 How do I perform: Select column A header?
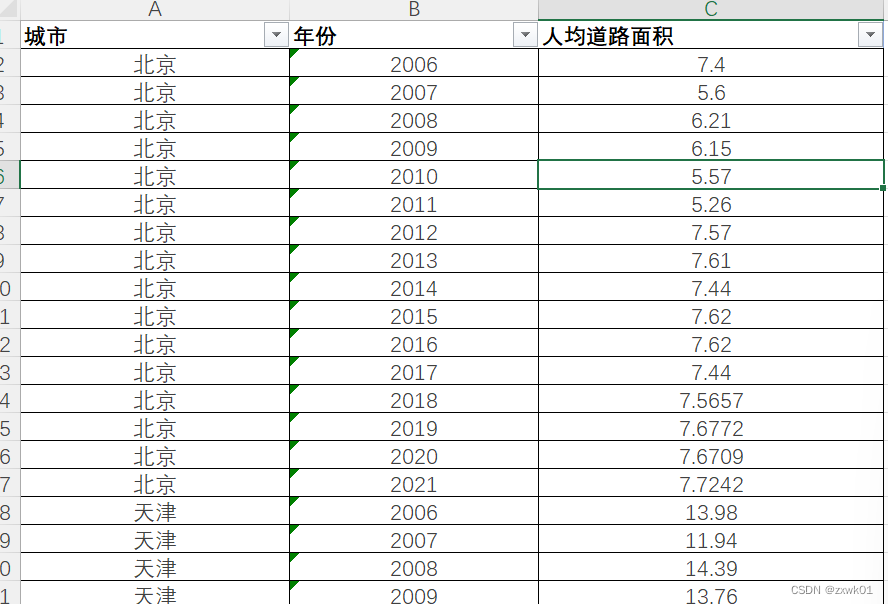[x=155, y=10]
